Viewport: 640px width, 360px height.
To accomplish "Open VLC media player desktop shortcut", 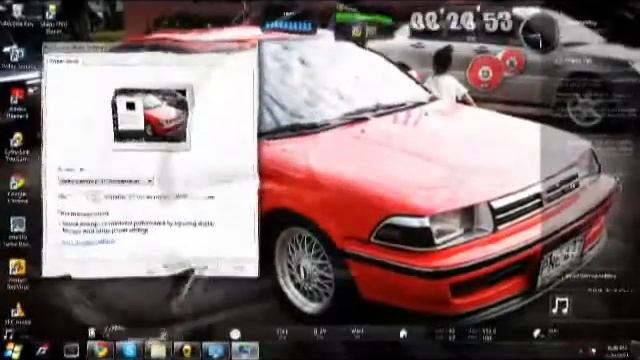I will [17, 314].
